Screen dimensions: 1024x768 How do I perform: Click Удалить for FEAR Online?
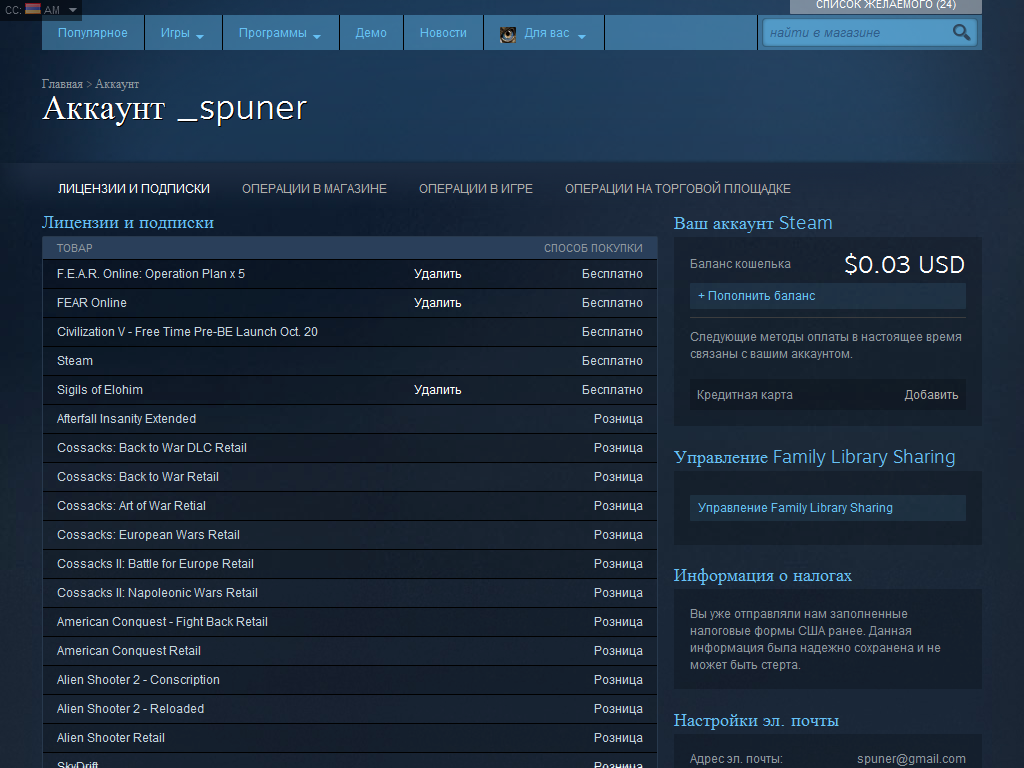438,302
